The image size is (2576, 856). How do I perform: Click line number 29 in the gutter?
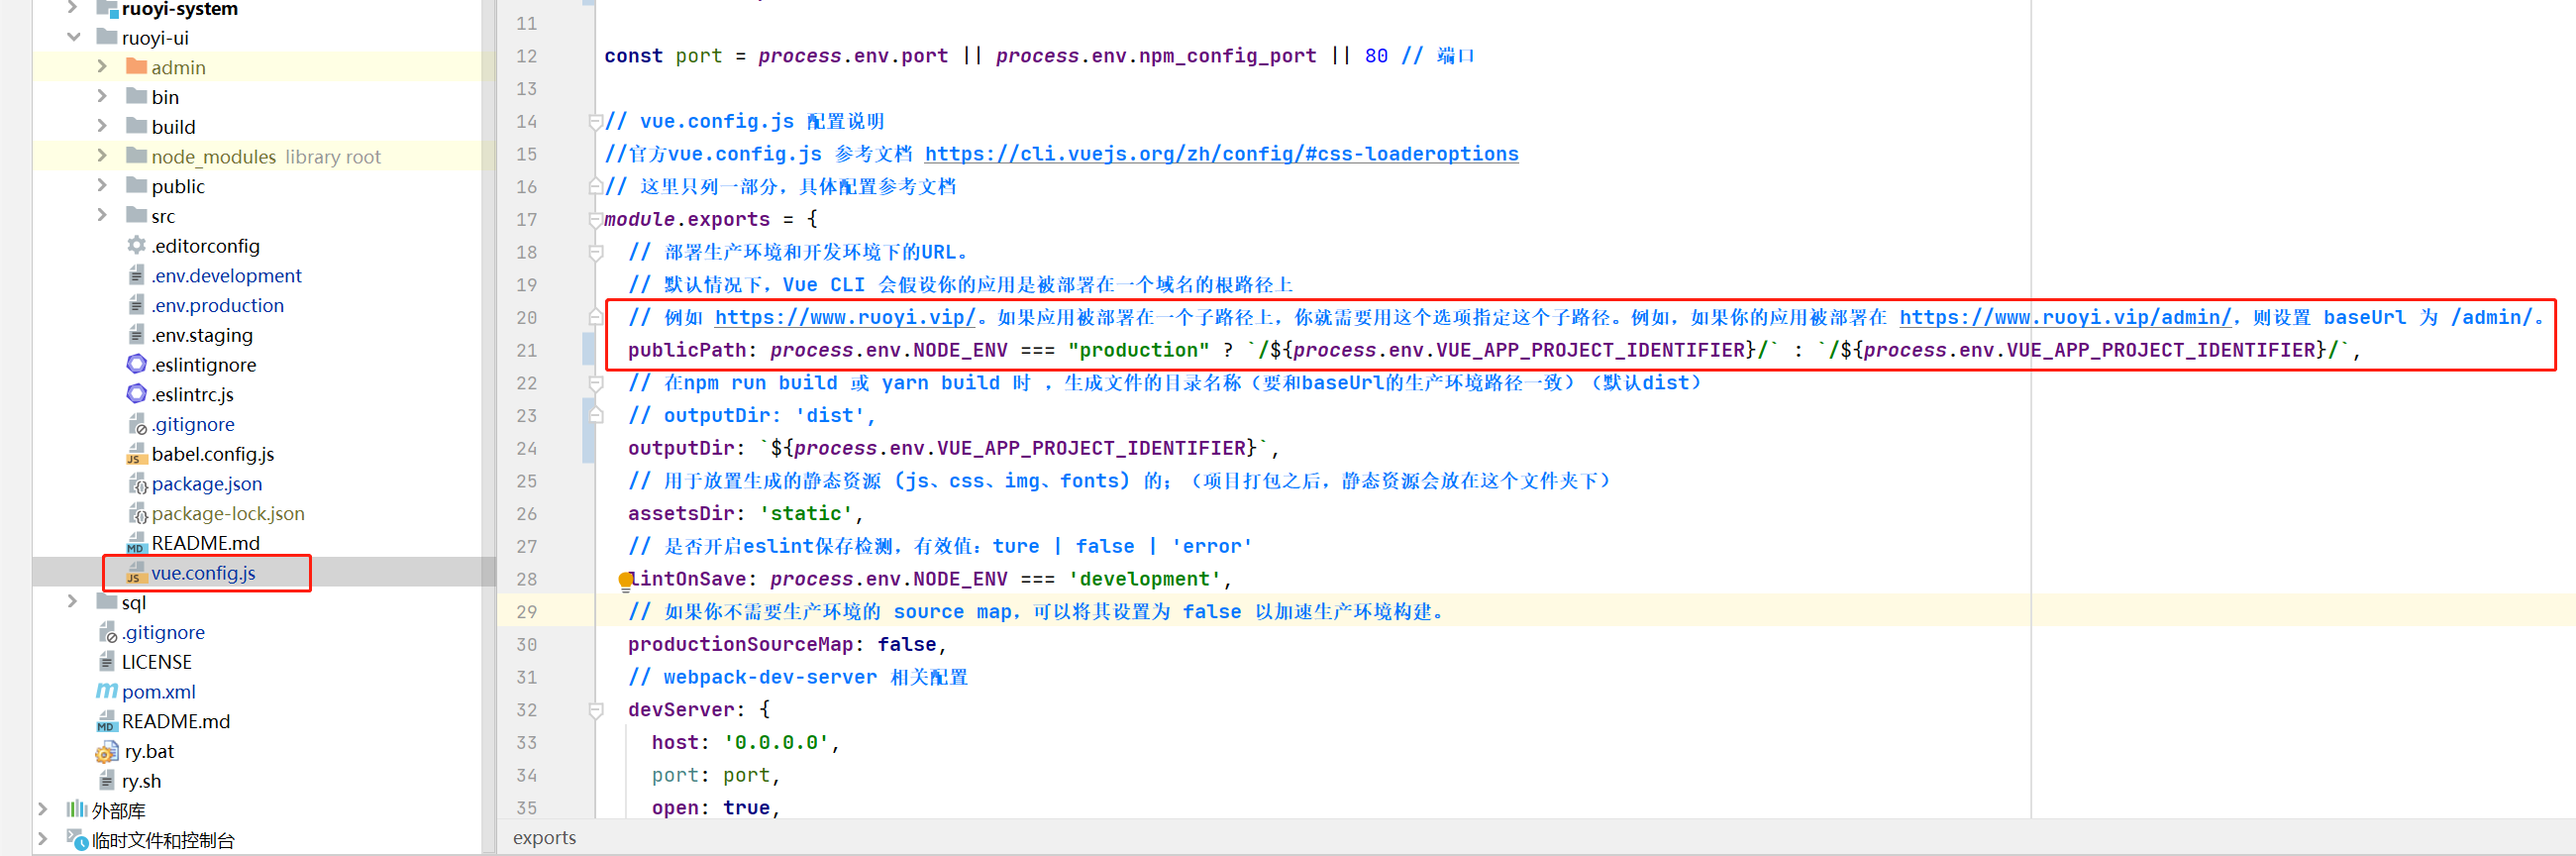[x=526, y=612]
